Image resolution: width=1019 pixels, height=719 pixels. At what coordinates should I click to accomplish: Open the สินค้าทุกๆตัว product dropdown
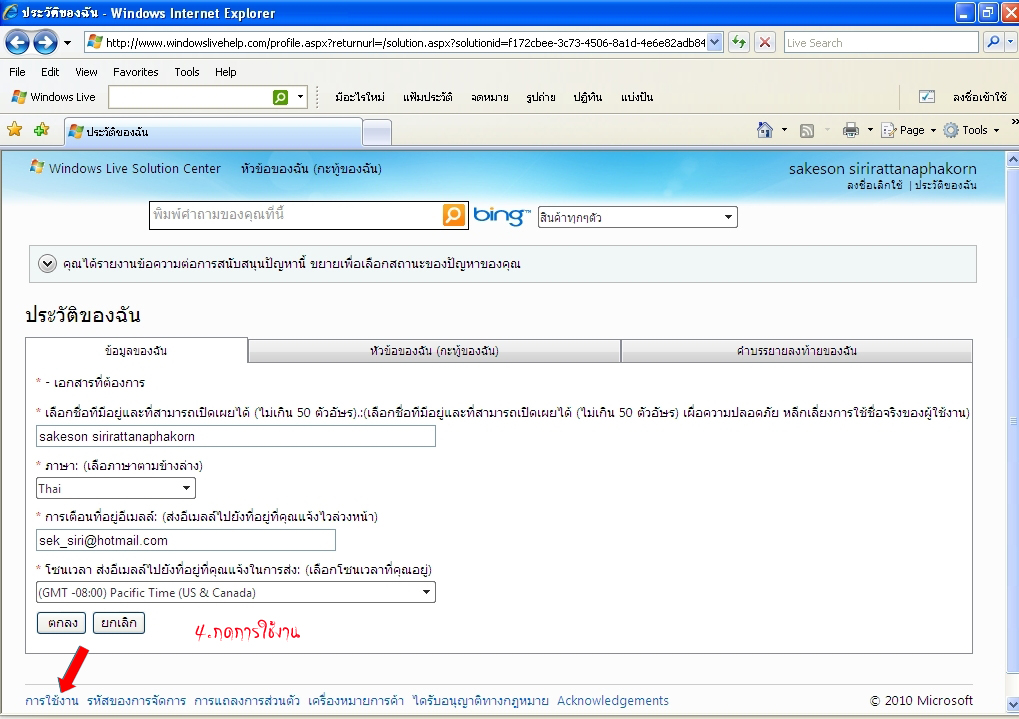[638, 217]
